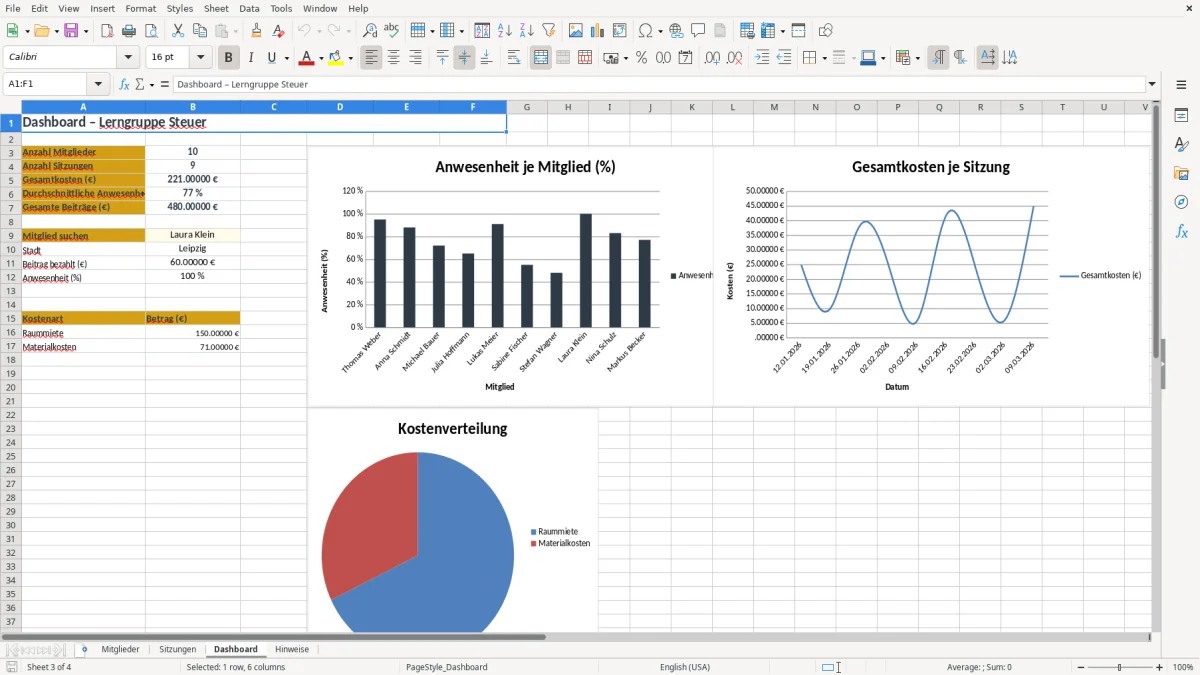Insert an image
This screenshot has height=675, width=1200.
pos(576,31)
